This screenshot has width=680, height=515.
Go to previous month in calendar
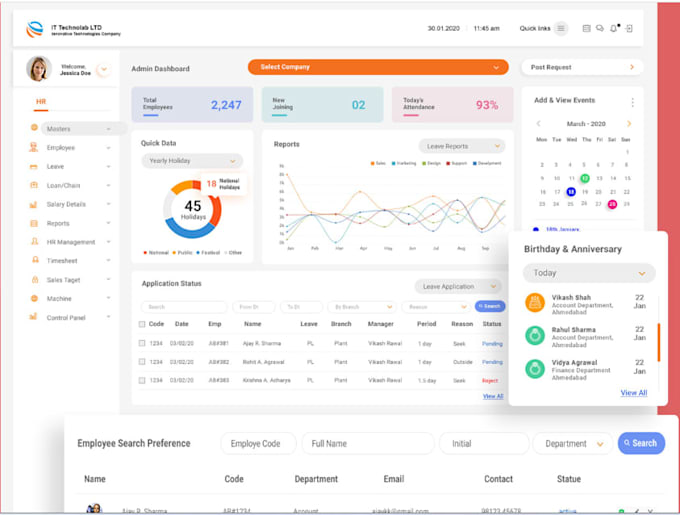(538, 124)
